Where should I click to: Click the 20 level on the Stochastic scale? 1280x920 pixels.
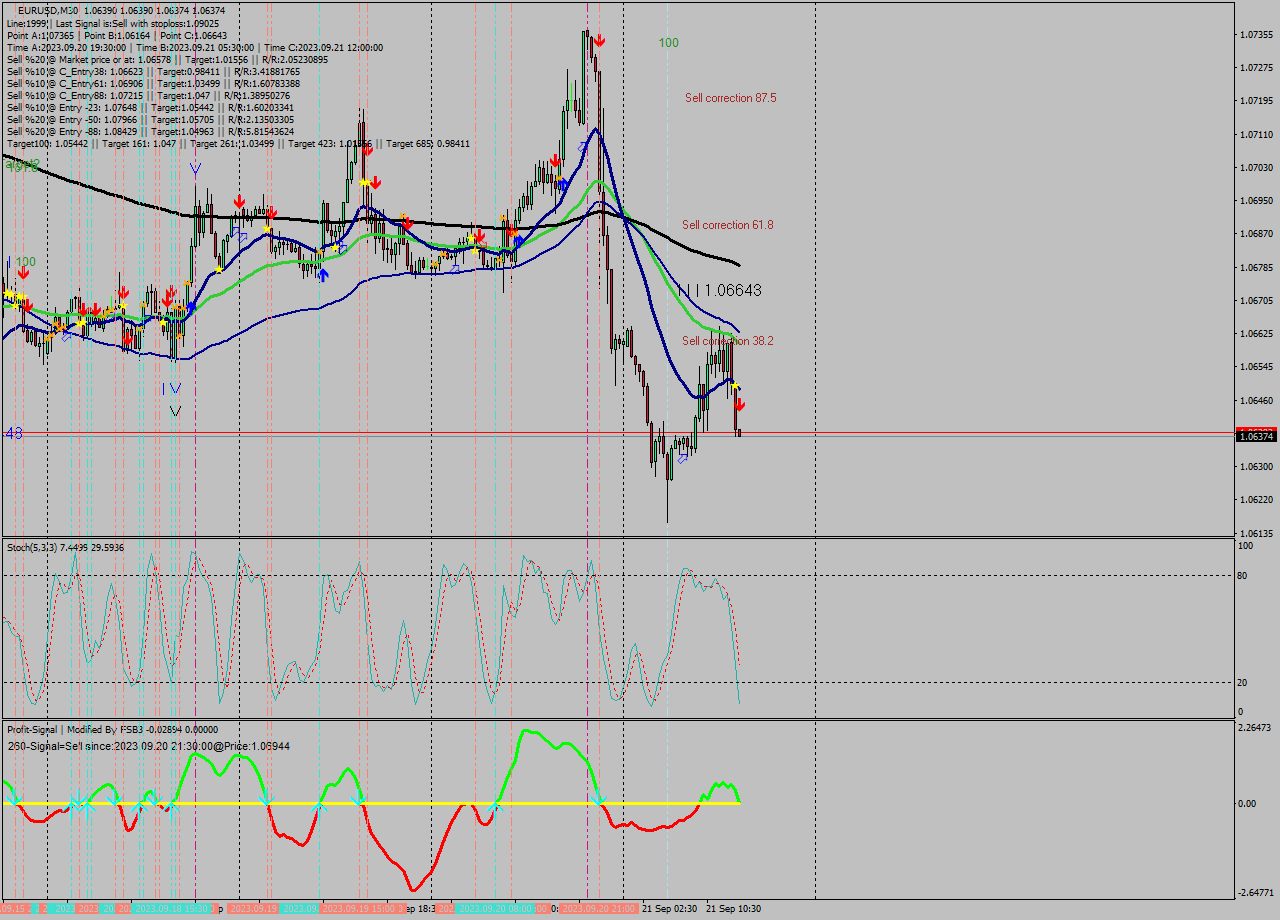coord(1243,682)
